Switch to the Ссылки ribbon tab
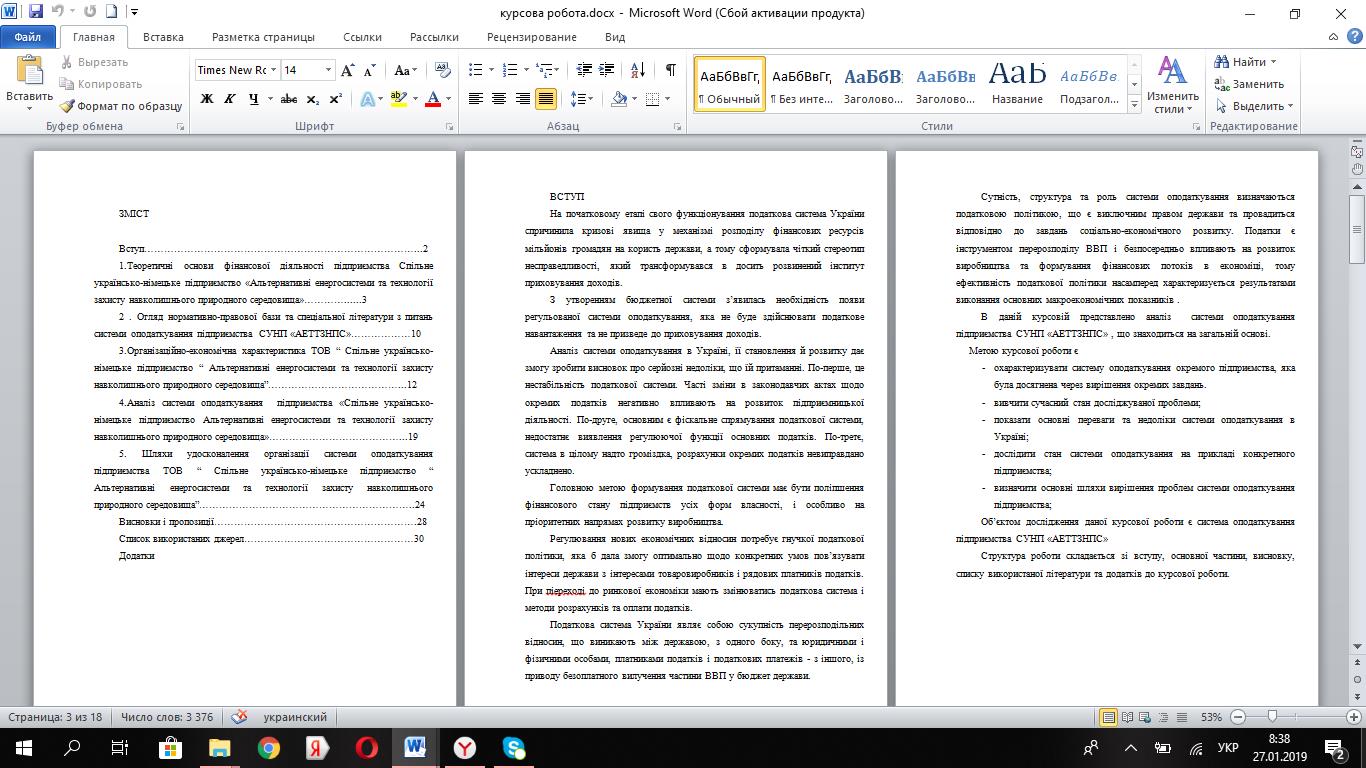 tap(362, 37)
